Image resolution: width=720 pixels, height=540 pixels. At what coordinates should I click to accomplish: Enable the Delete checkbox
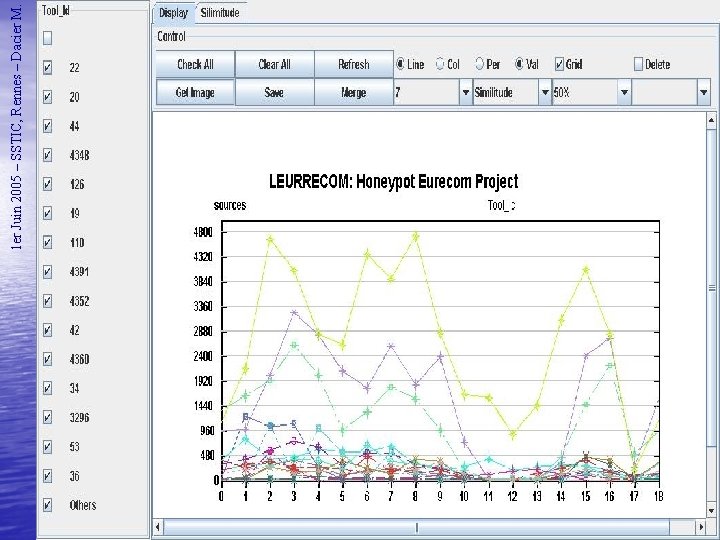click(638, 64)
